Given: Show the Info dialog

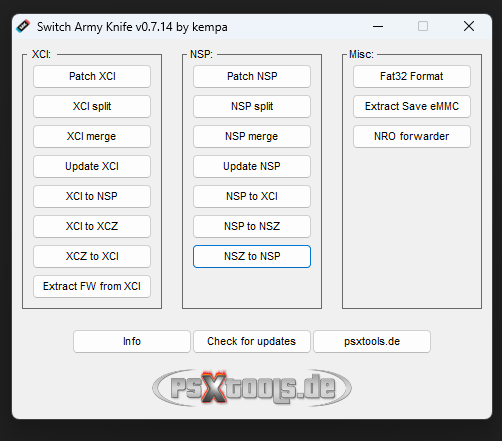Looking at the screenshot, I should point(132,341).
